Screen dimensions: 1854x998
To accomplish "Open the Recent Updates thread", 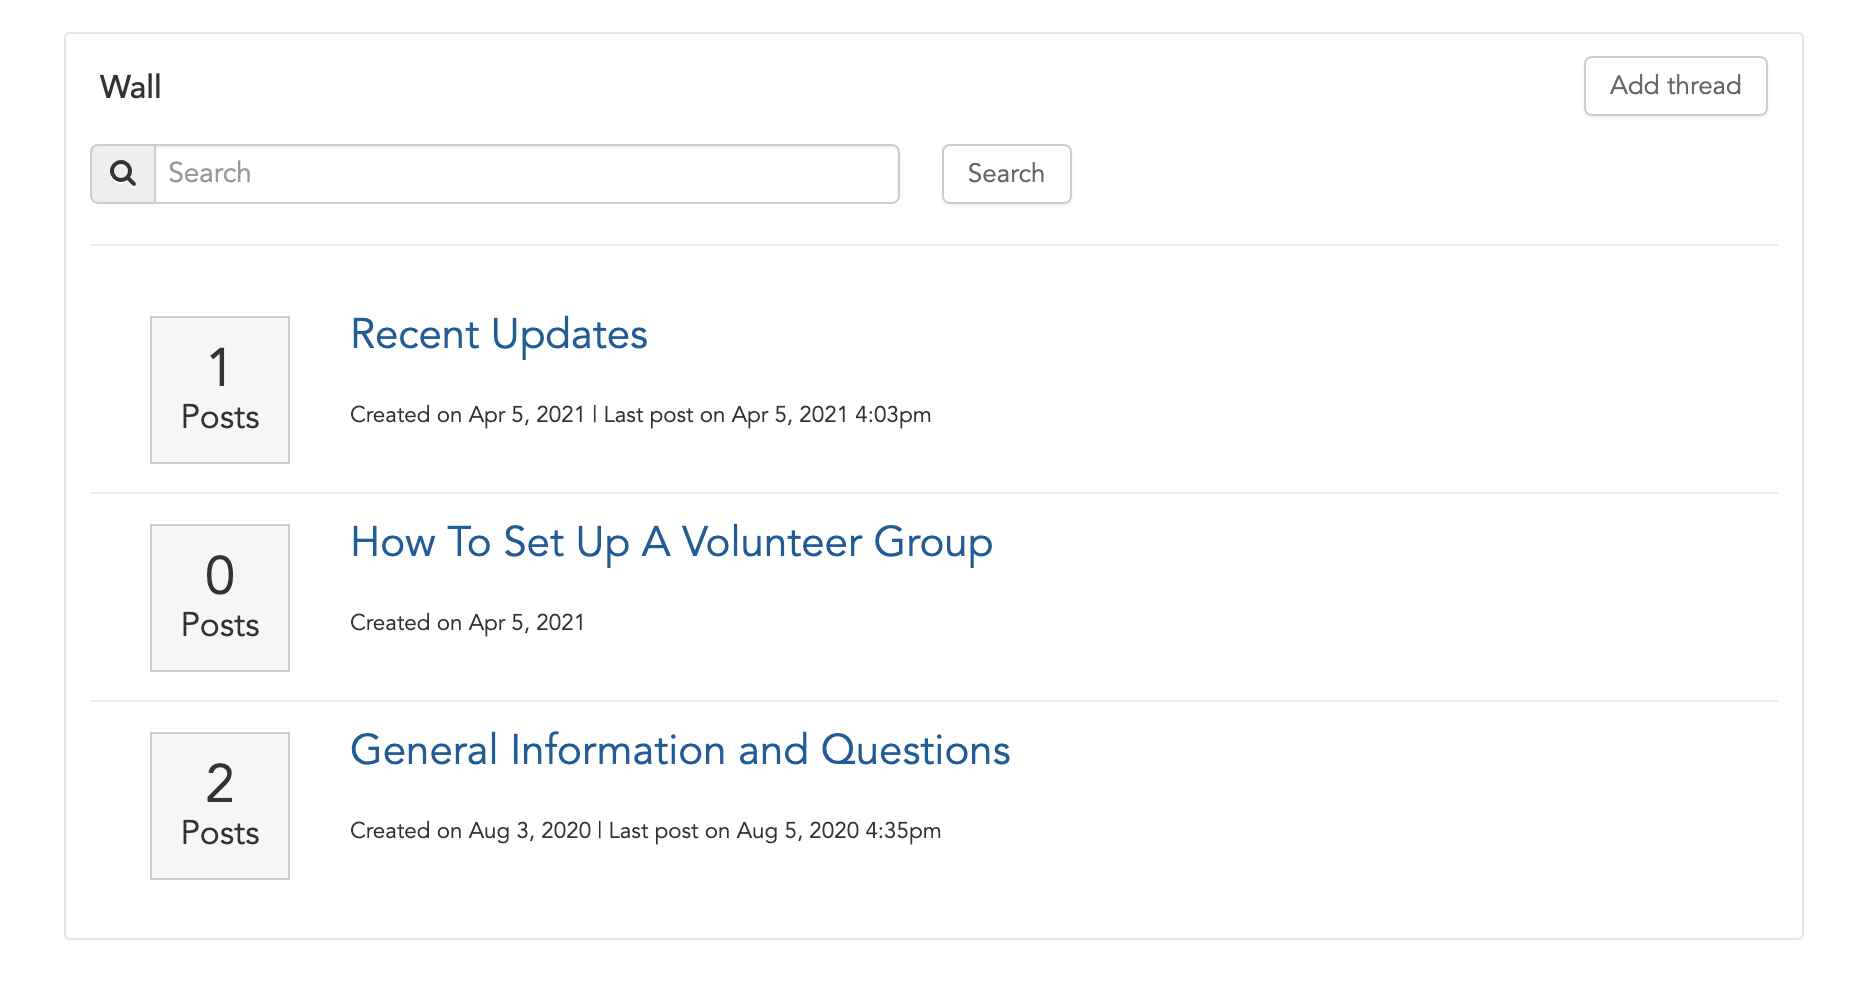I will [499, 334].
